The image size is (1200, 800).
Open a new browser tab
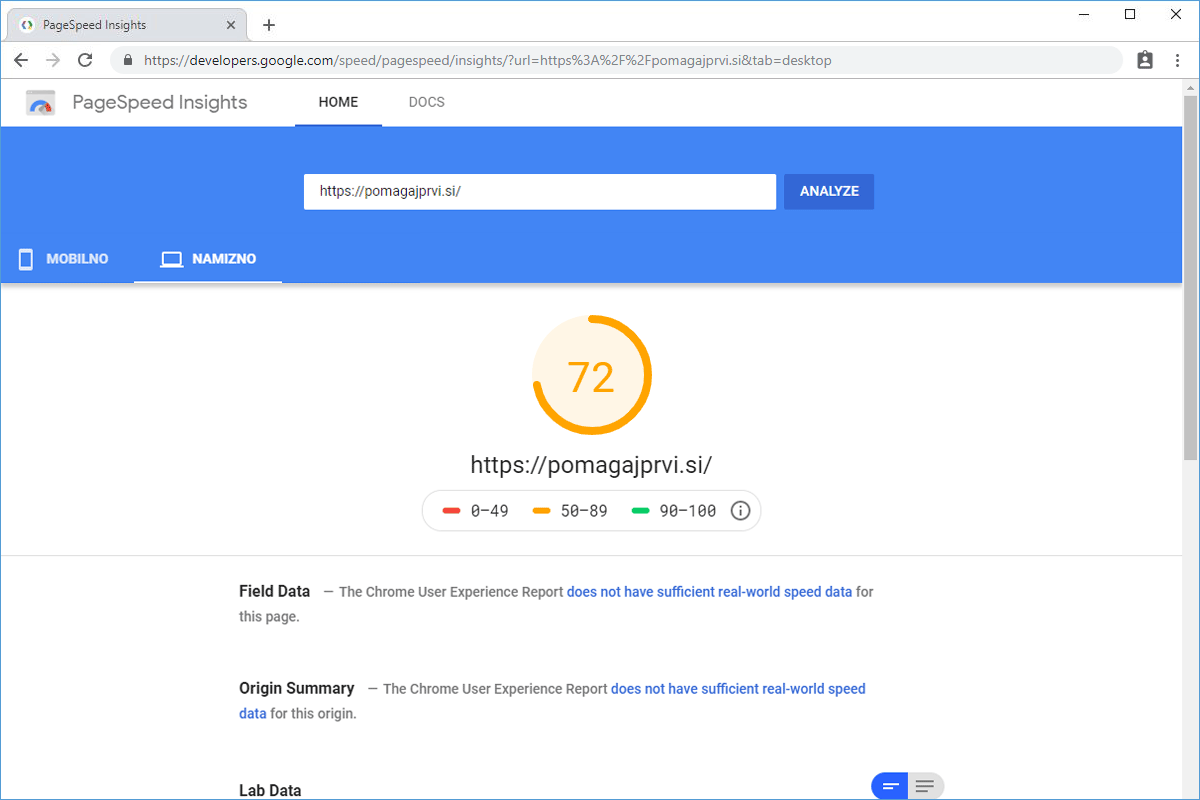[x=269, y=25]
